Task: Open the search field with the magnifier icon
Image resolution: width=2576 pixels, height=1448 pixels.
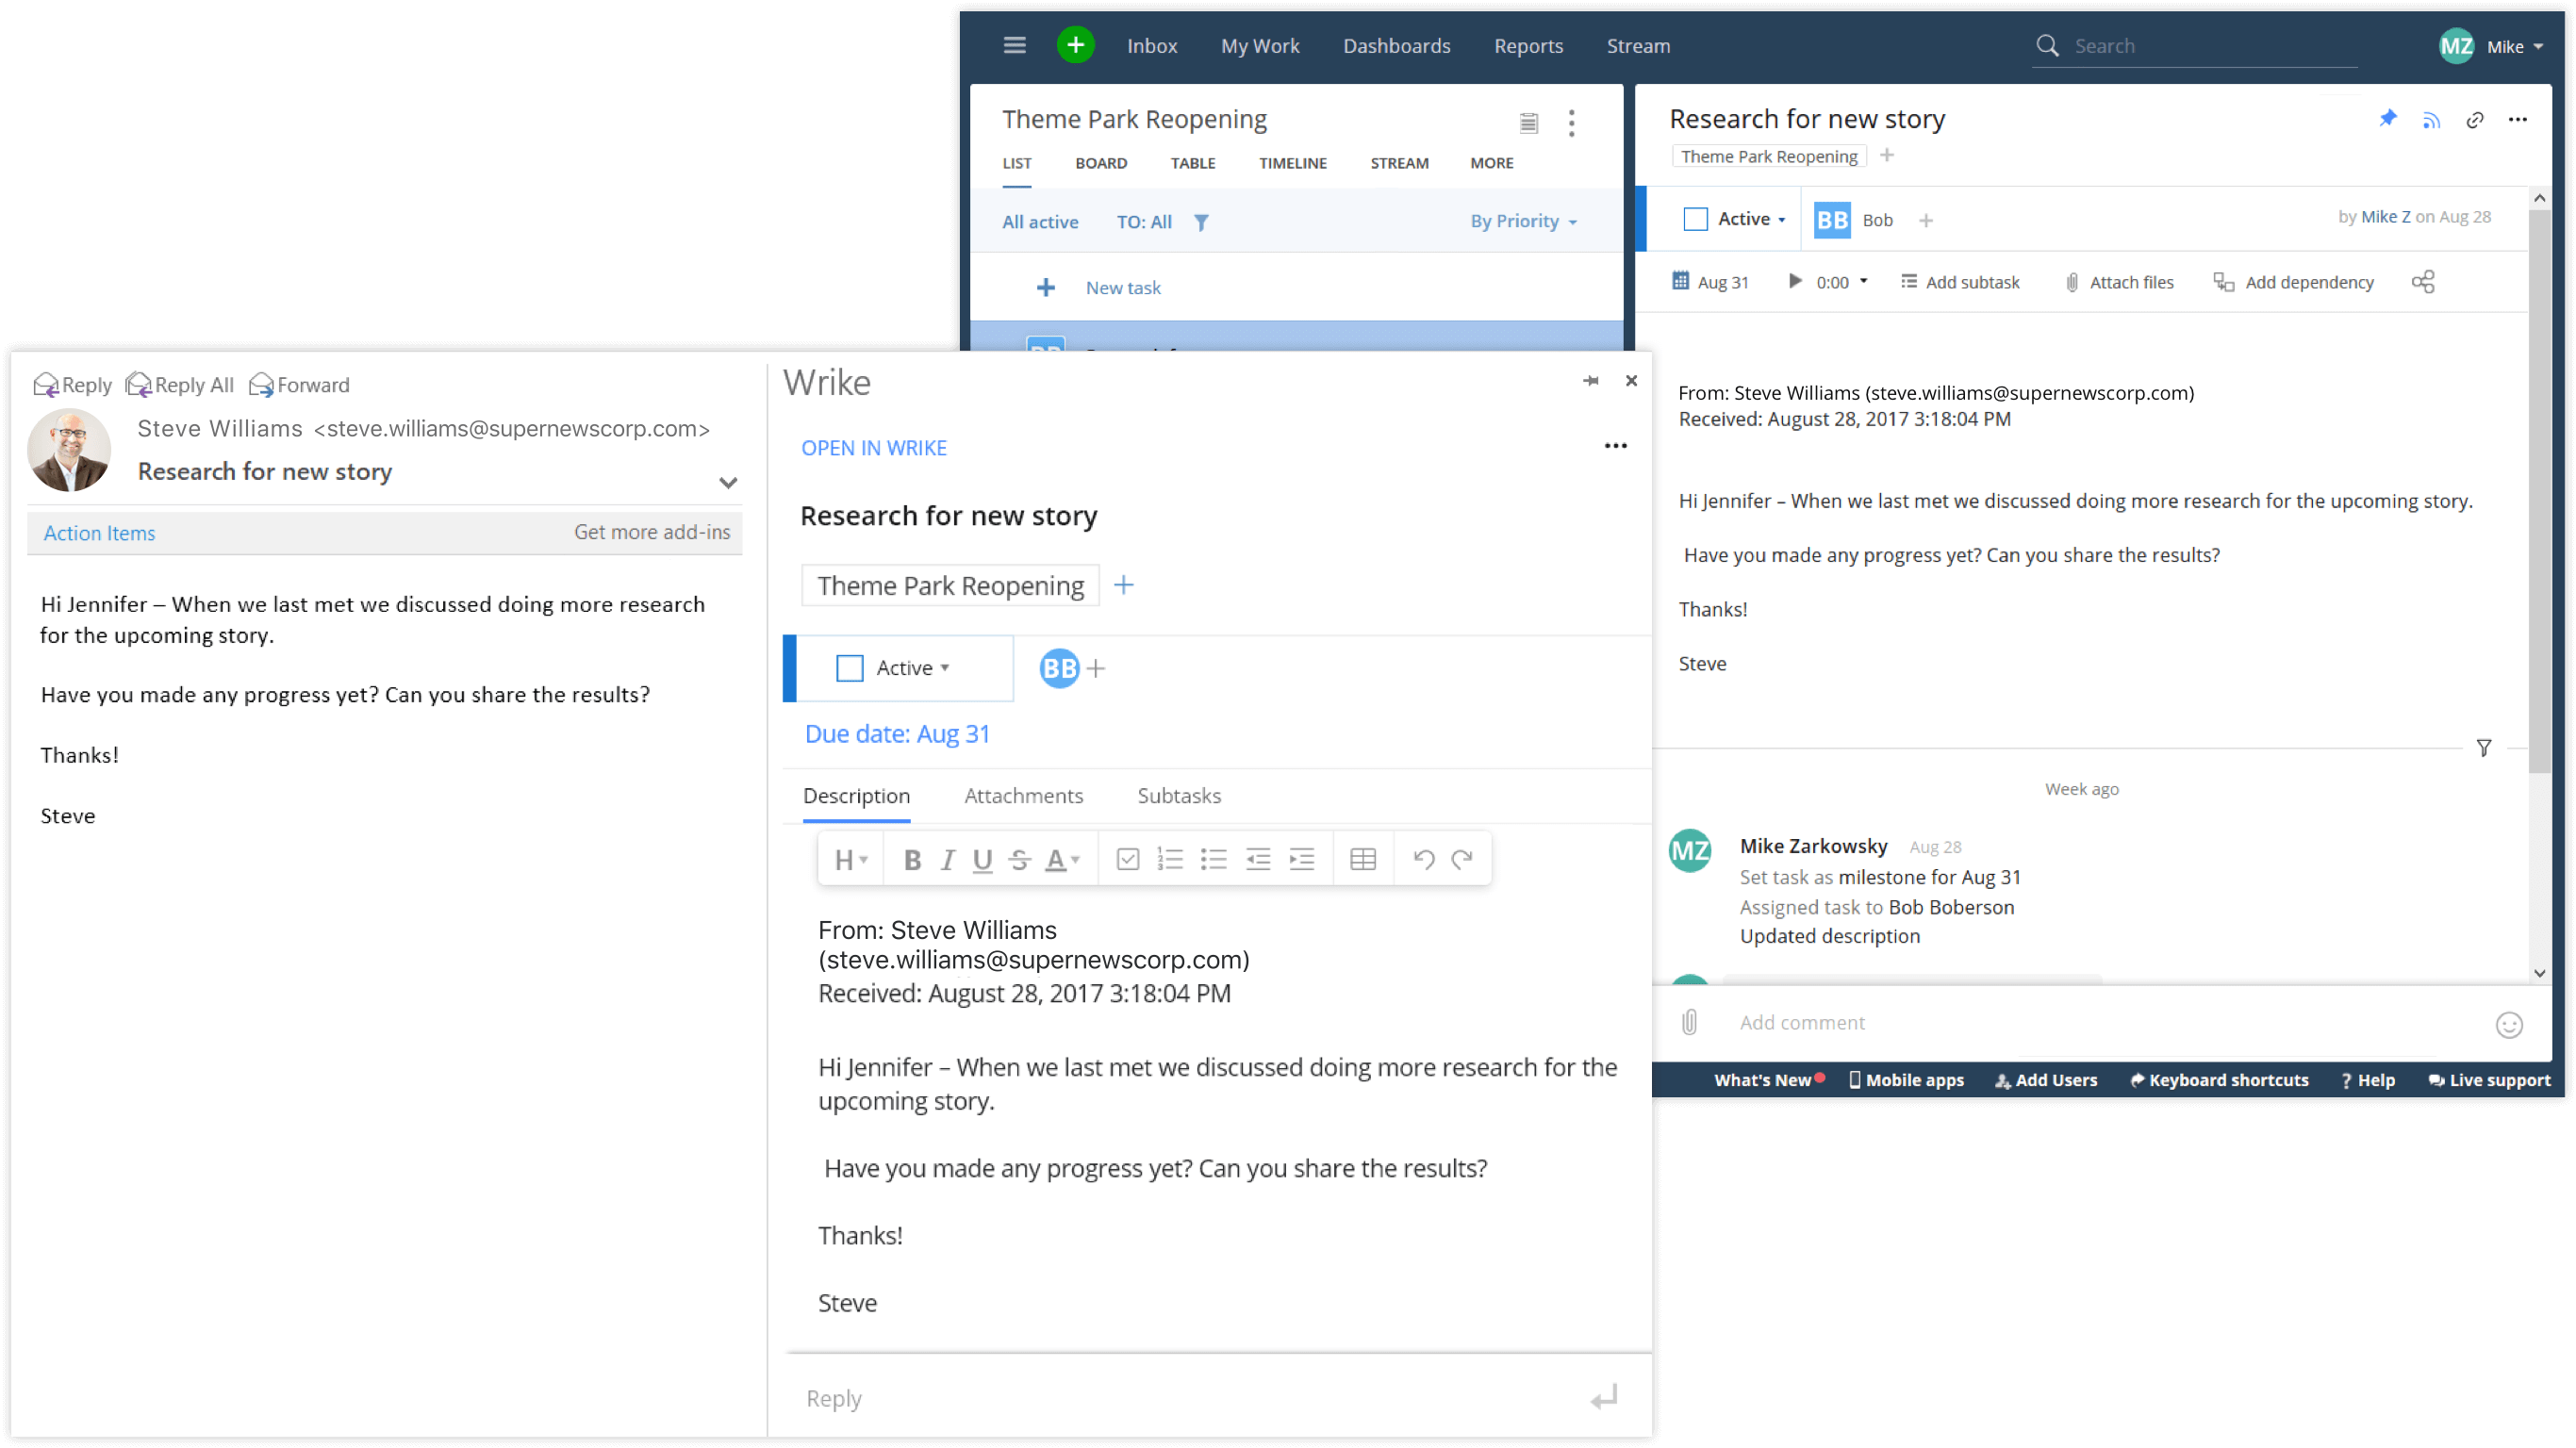Action: click(x=2047, y=45)
